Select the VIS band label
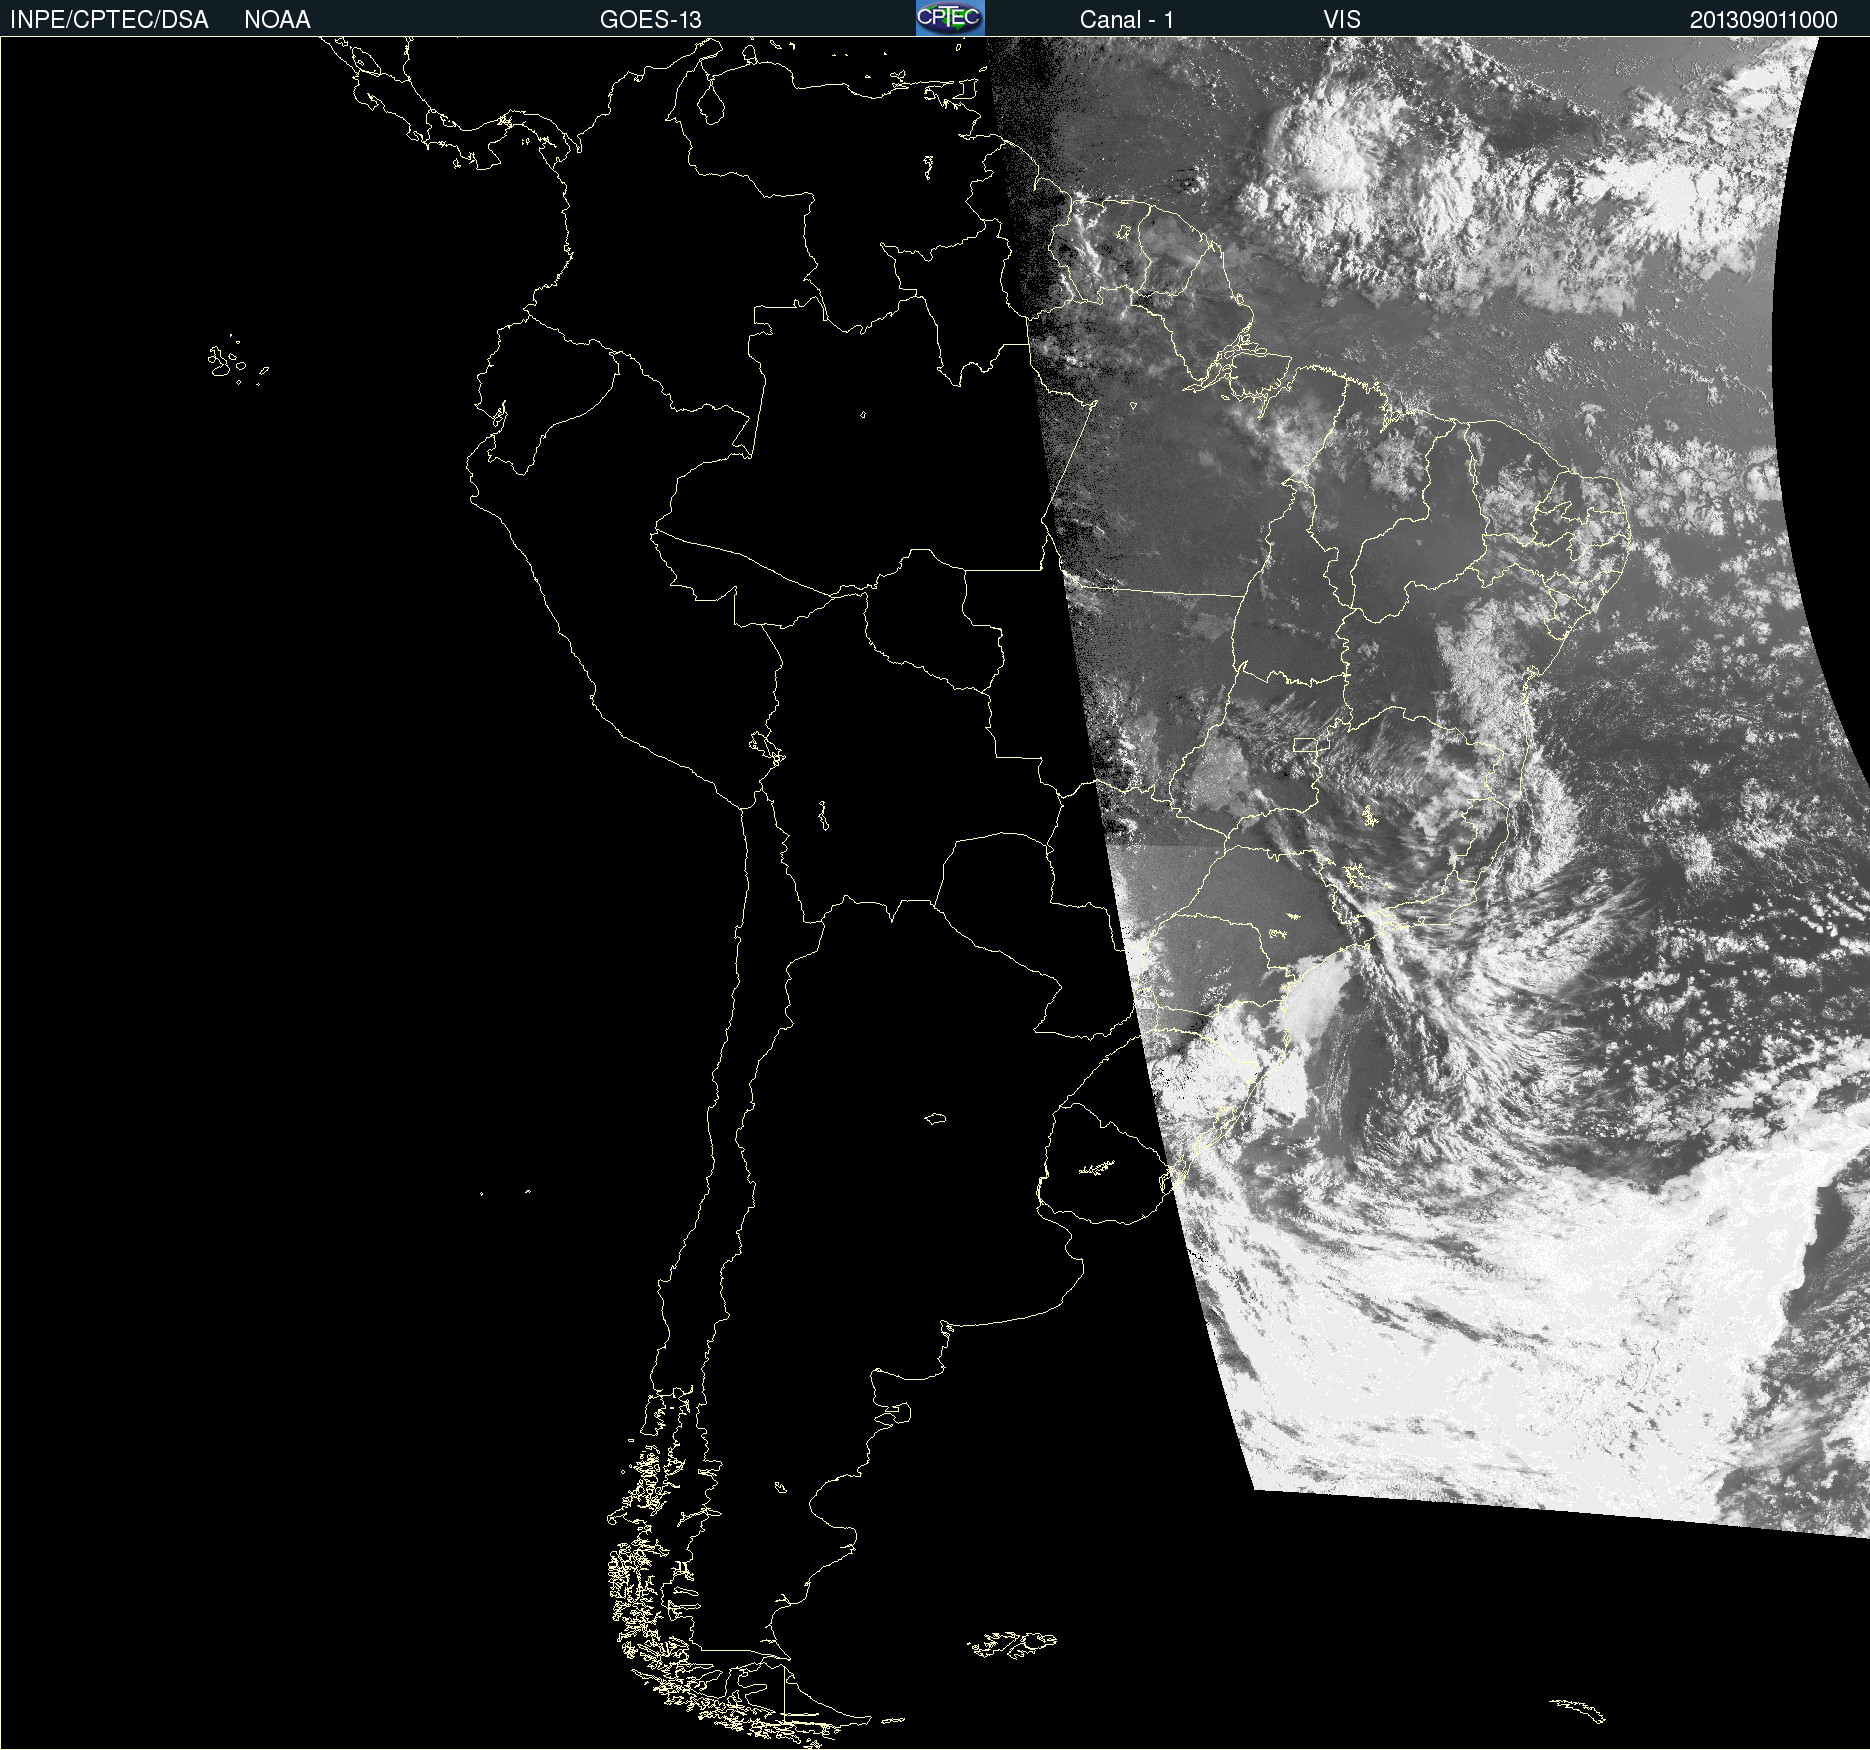 point(1342,20)
